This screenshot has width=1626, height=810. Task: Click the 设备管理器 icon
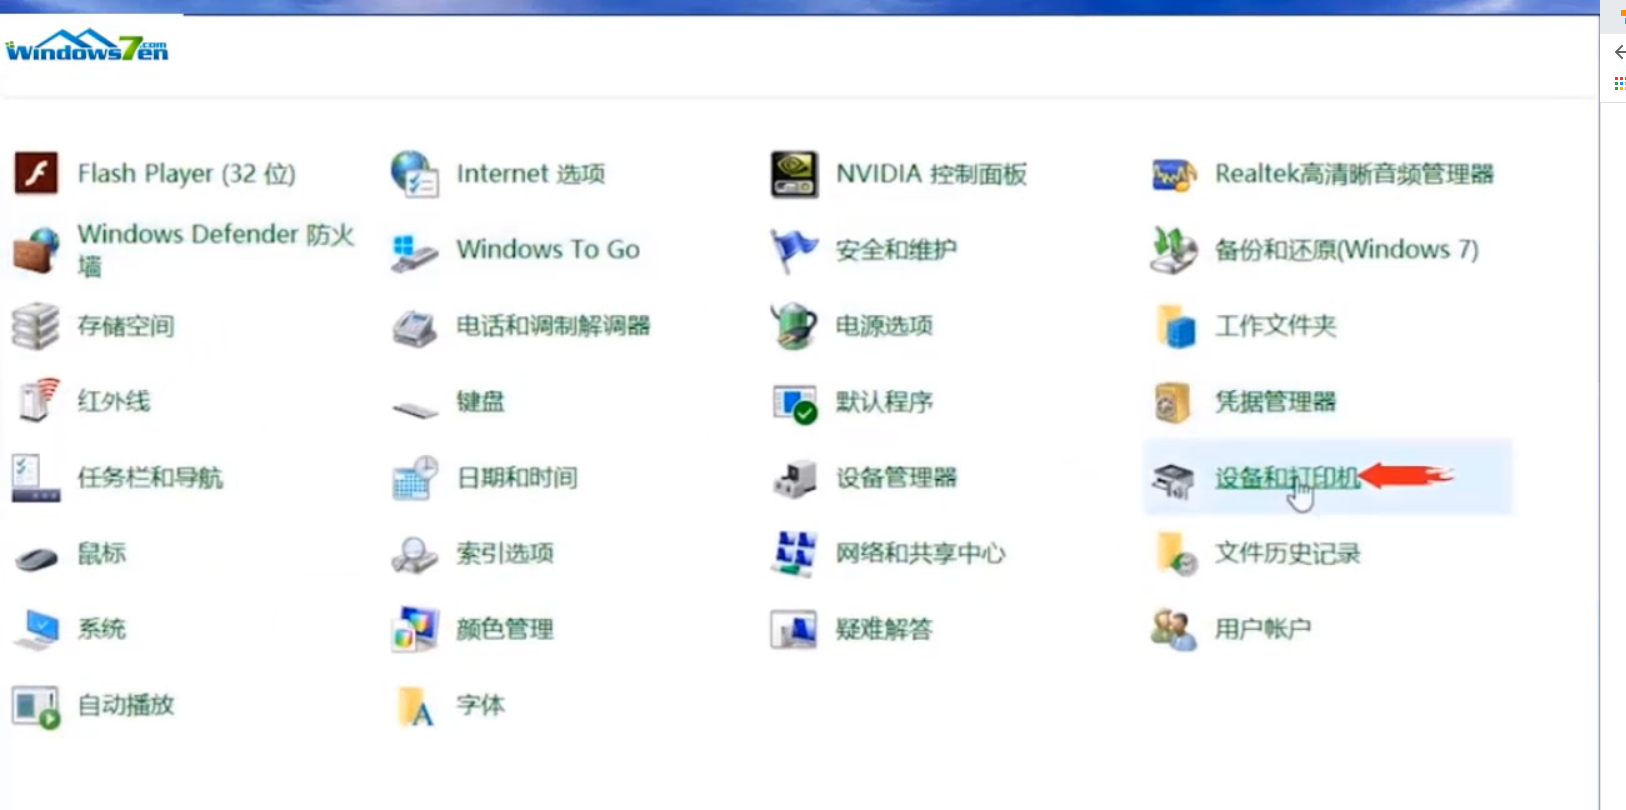[x=794, y=478]
